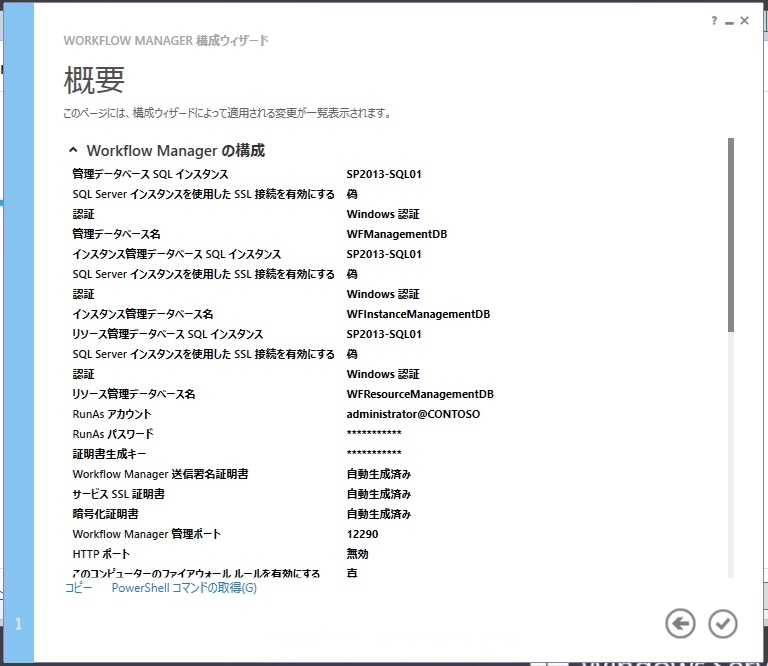Click 自動生成済み next to 暗号化証明書

point(379,514)
